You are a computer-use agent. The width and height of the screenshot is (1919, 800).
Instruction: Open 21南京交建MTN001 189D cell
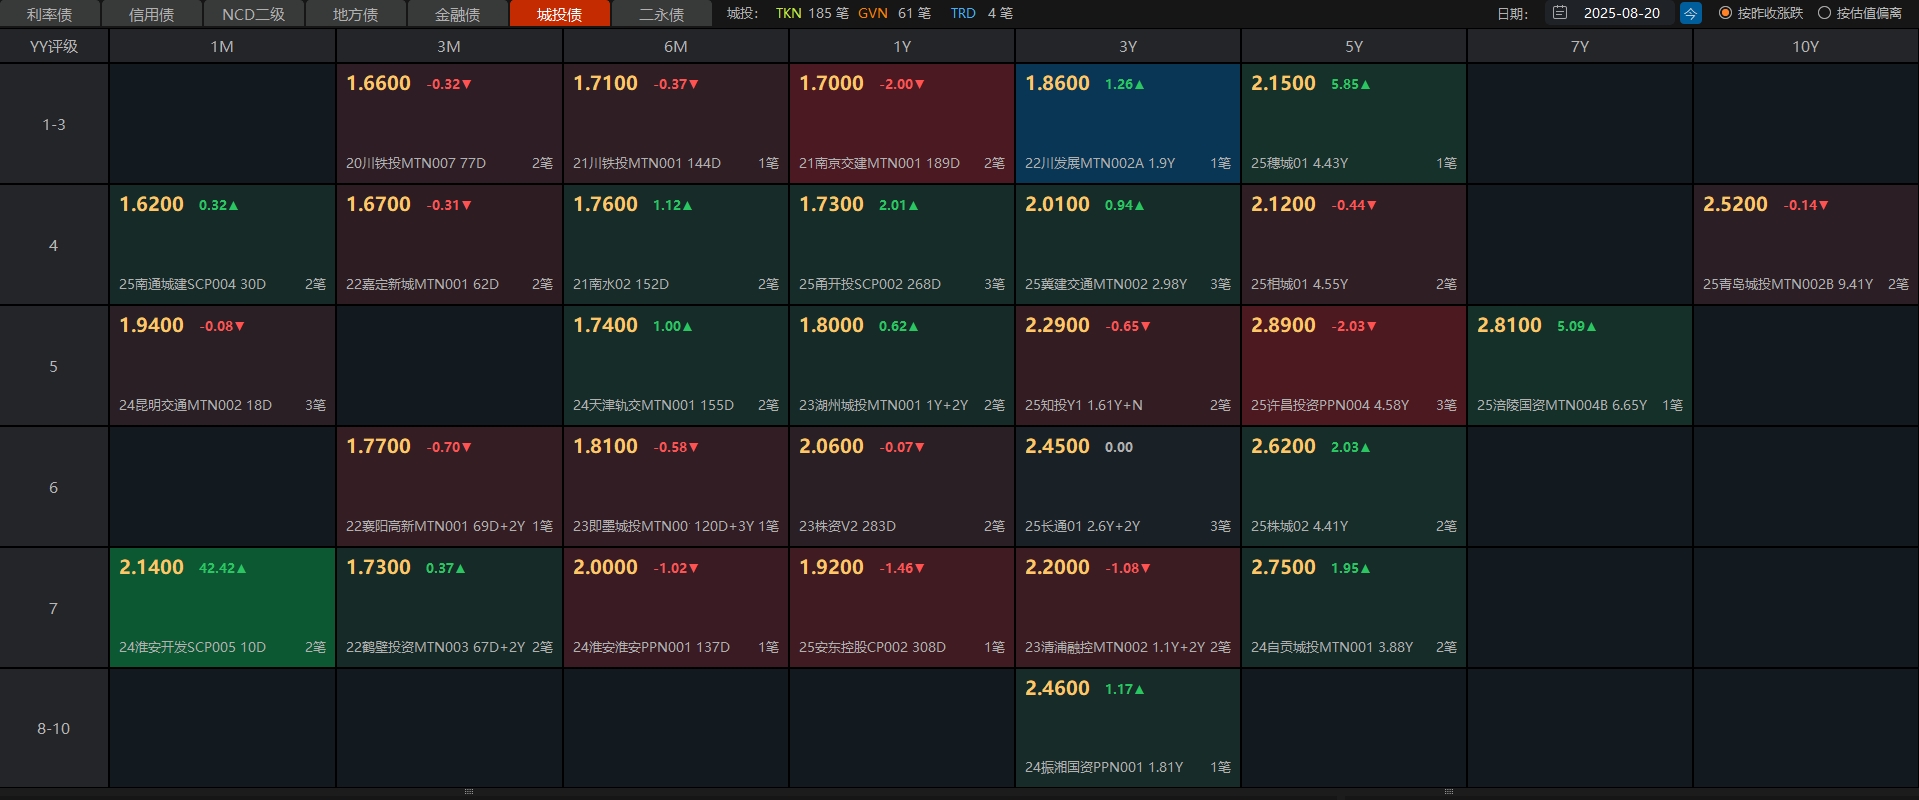(902, 124)
